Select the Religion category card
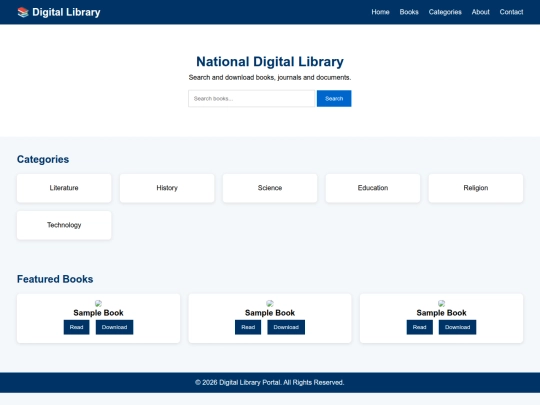This screenshot has width=540, height=405. 476,188
